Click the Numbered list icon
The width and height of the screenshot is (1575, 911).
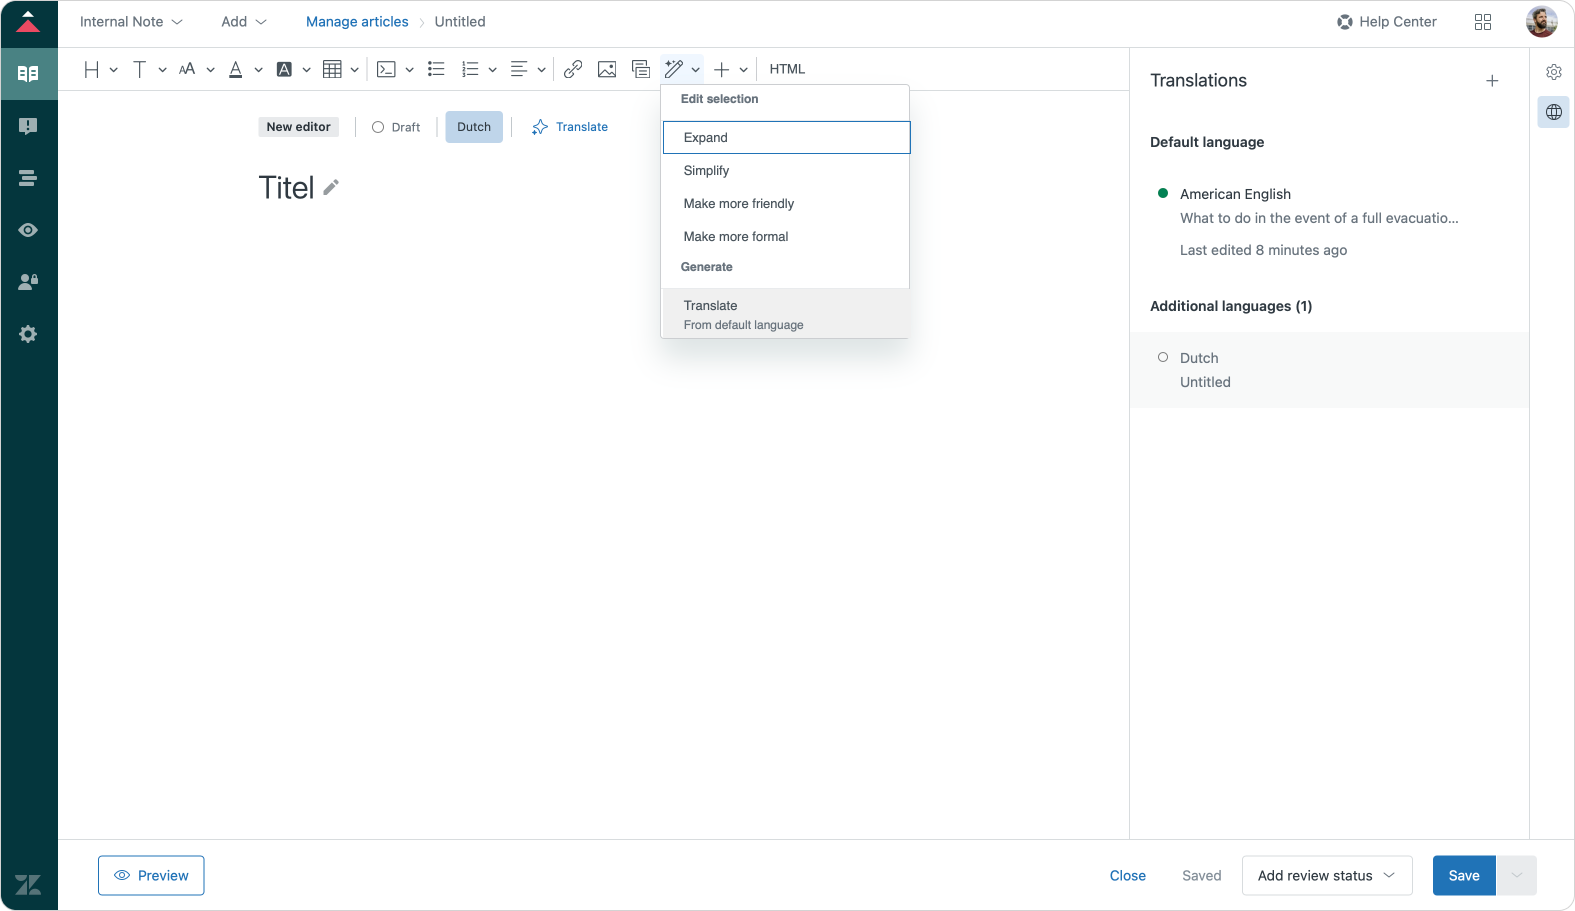(470, 69)
